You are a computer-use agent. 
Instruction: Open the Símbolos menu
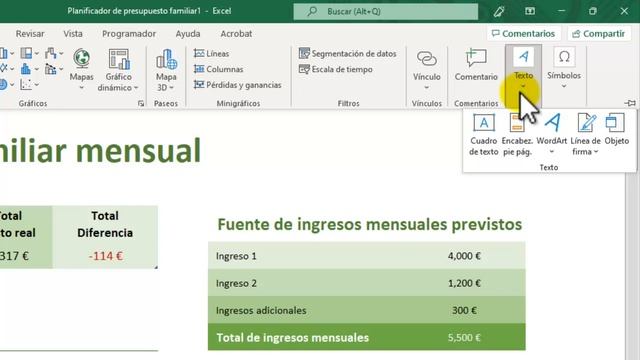tap(564, 69)
